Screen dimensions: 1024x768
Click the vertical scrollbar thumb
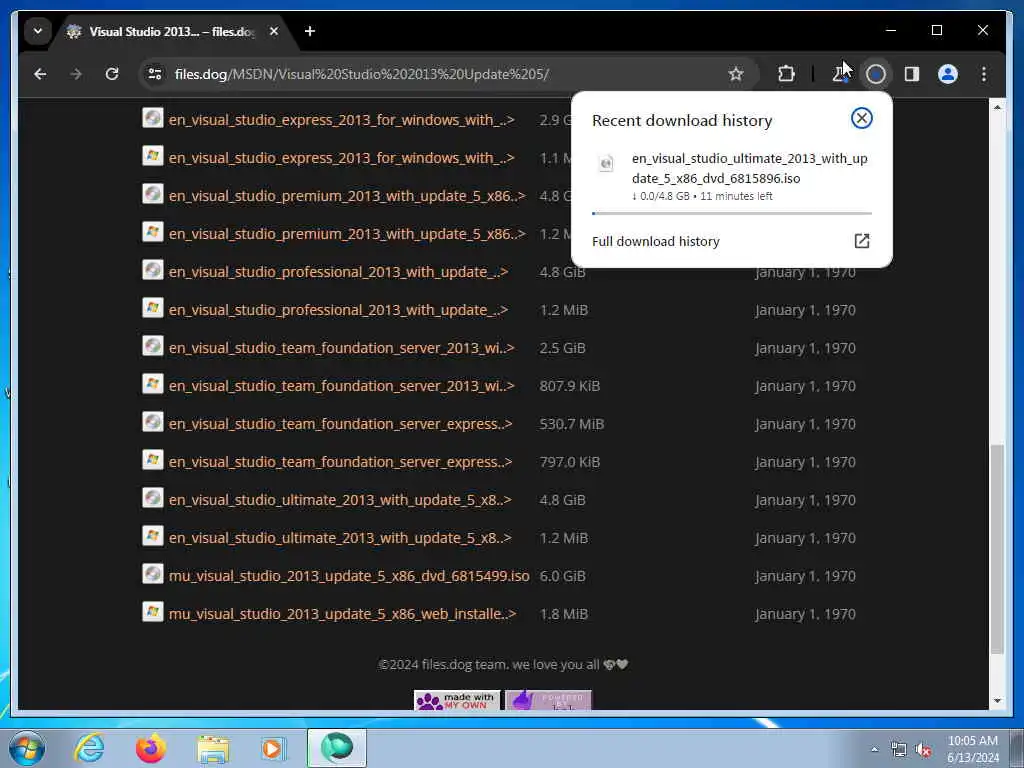tap(997, 549)
